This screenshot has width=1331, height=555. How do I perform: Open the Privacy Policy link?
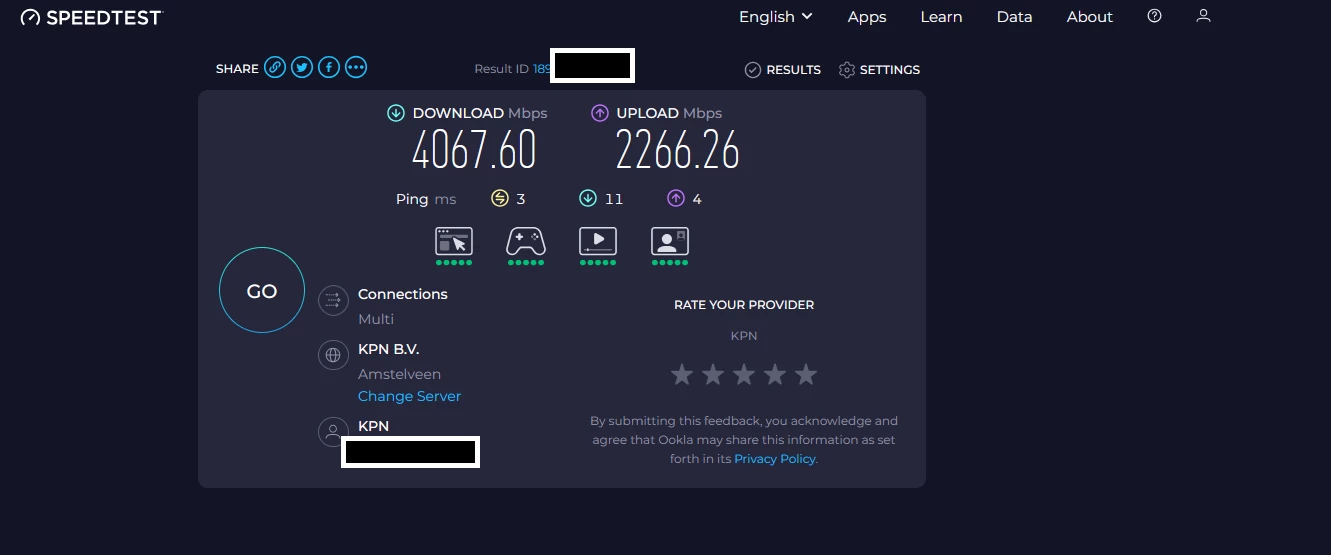pyautogui.click(x=775, y=458)
